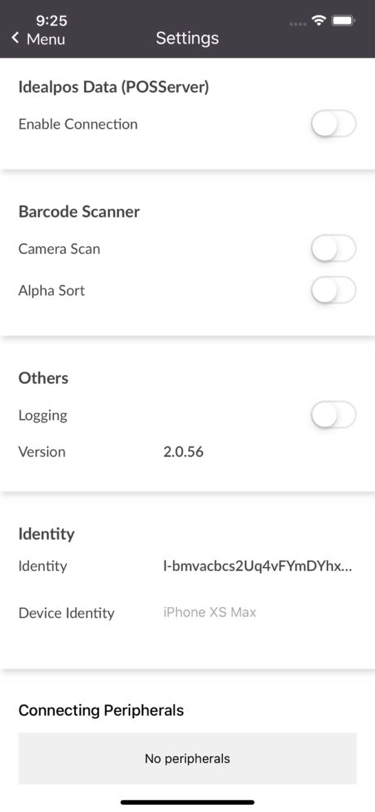375x812 pixels.
Task: Select the Identity value field
Action: point(258,567)
